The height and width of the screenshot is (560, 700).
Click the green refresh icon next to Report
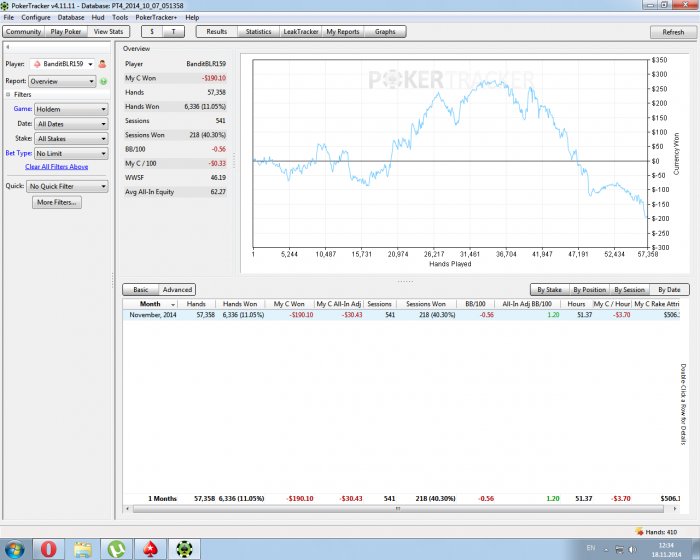pyautogui.click(x=103, y=81)
